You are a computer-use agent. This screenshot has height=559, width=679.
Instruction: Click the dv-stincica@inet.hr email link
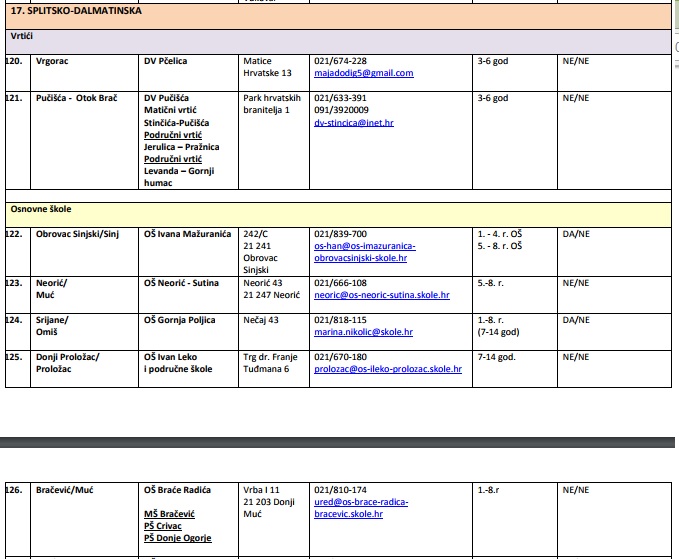pos(354,123)
